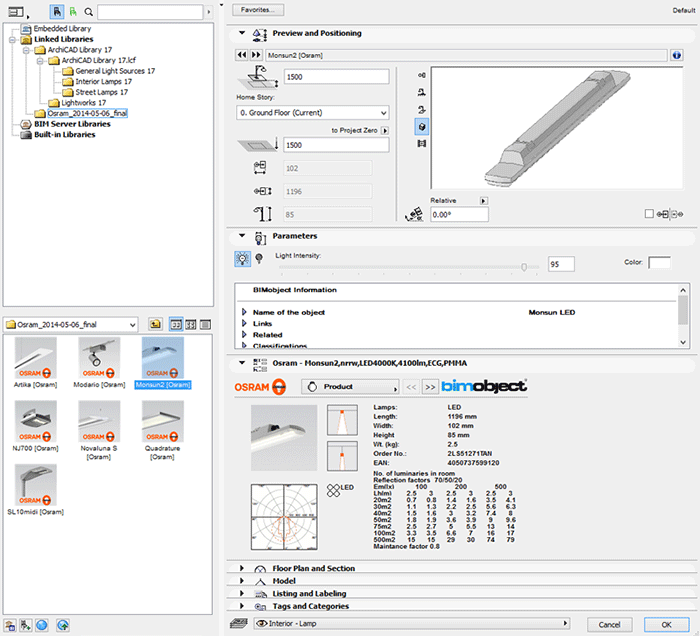700x636 pixels.
Task: Click the library view layout icon
Action: 16,12
